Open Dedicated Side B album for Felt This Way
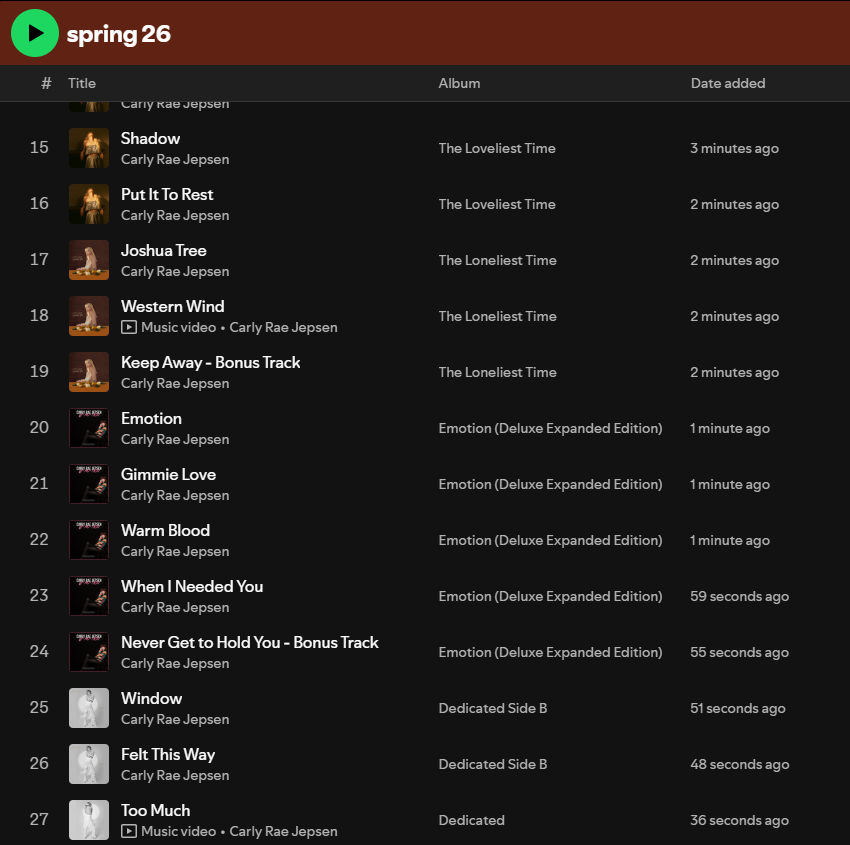Screen dimensions: 850x845 coord(493,764)
